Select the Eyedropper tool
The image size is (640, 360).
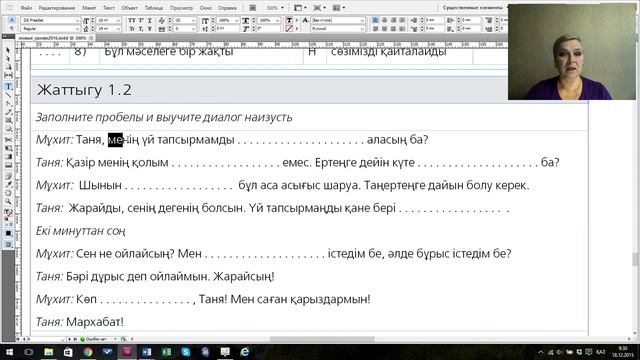point(8,184)
